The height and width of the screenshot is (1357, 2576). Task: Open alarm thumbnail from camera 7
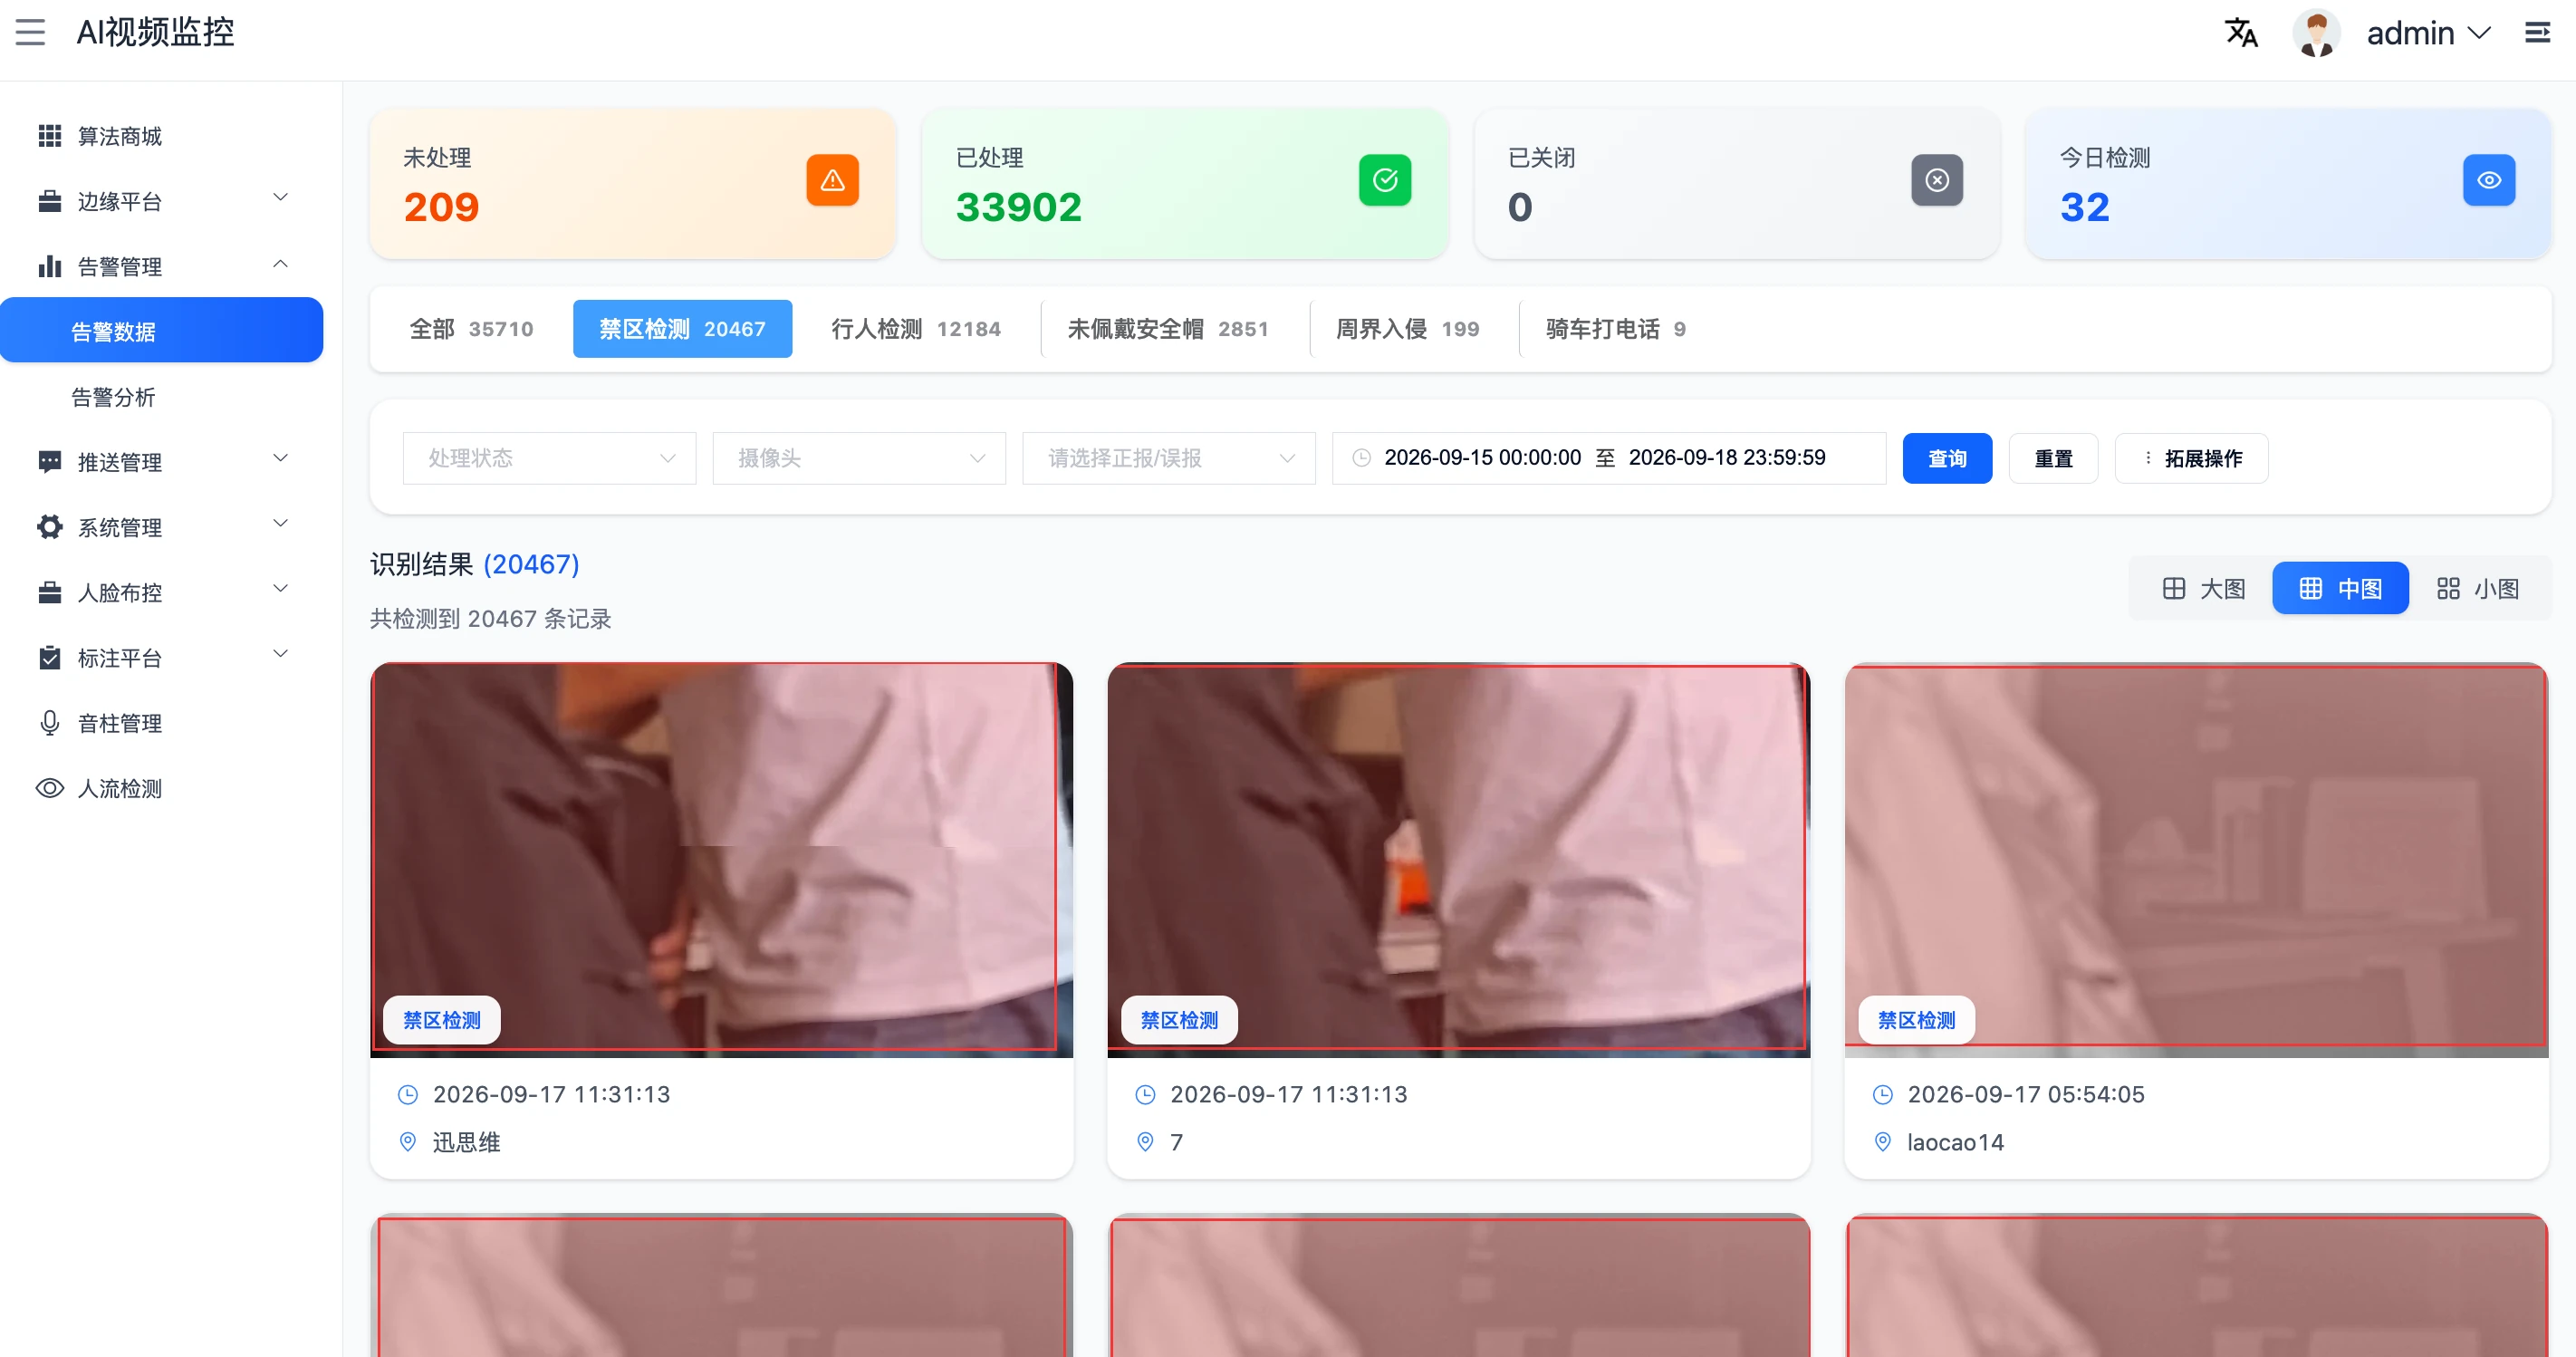pos(1458,859)
